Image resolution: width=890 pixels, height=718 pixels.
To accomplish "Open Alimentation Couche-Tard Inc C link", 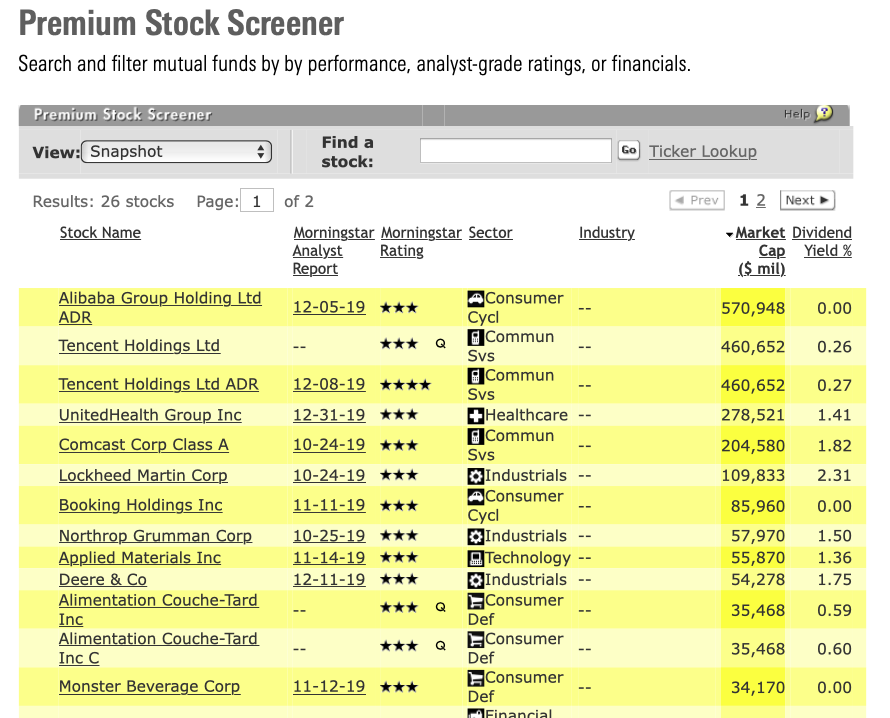I will pyautogui.click(x=159, y=648).
